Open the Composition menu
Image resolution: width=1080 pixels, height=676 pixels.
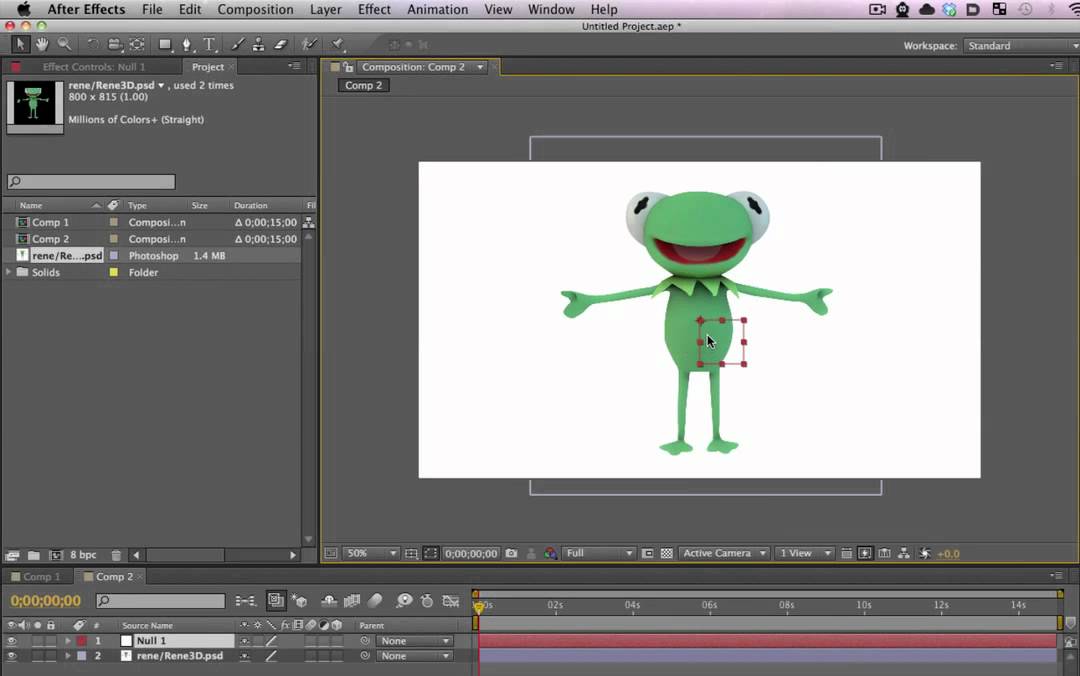point(256,10)
